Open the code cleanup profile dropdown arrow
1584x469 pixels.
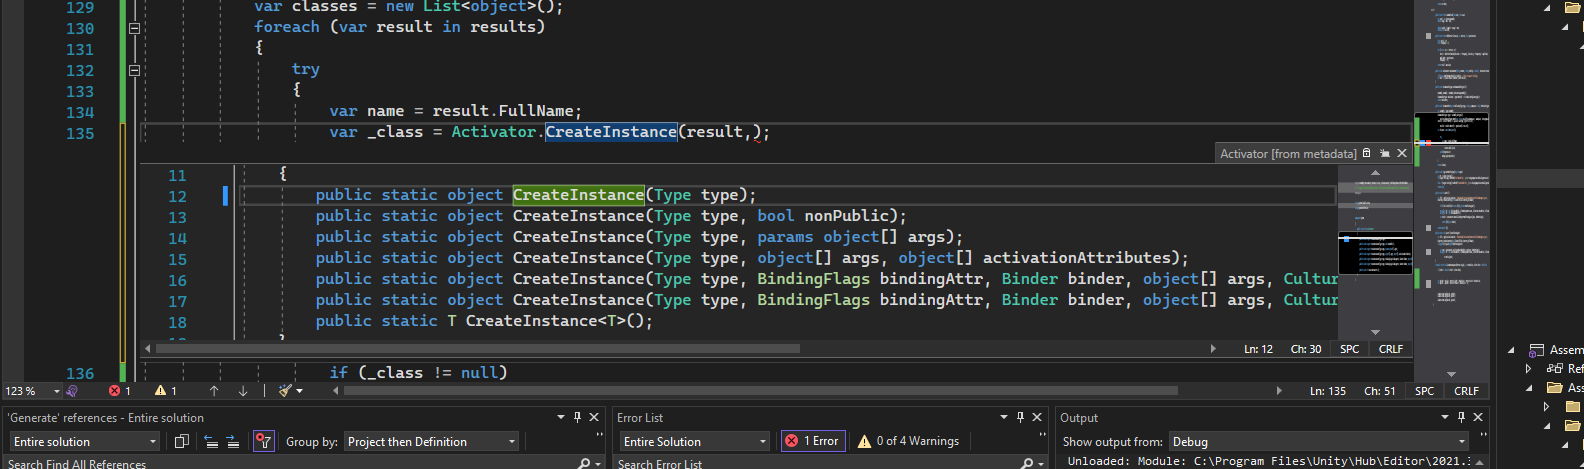pos(299,391)
